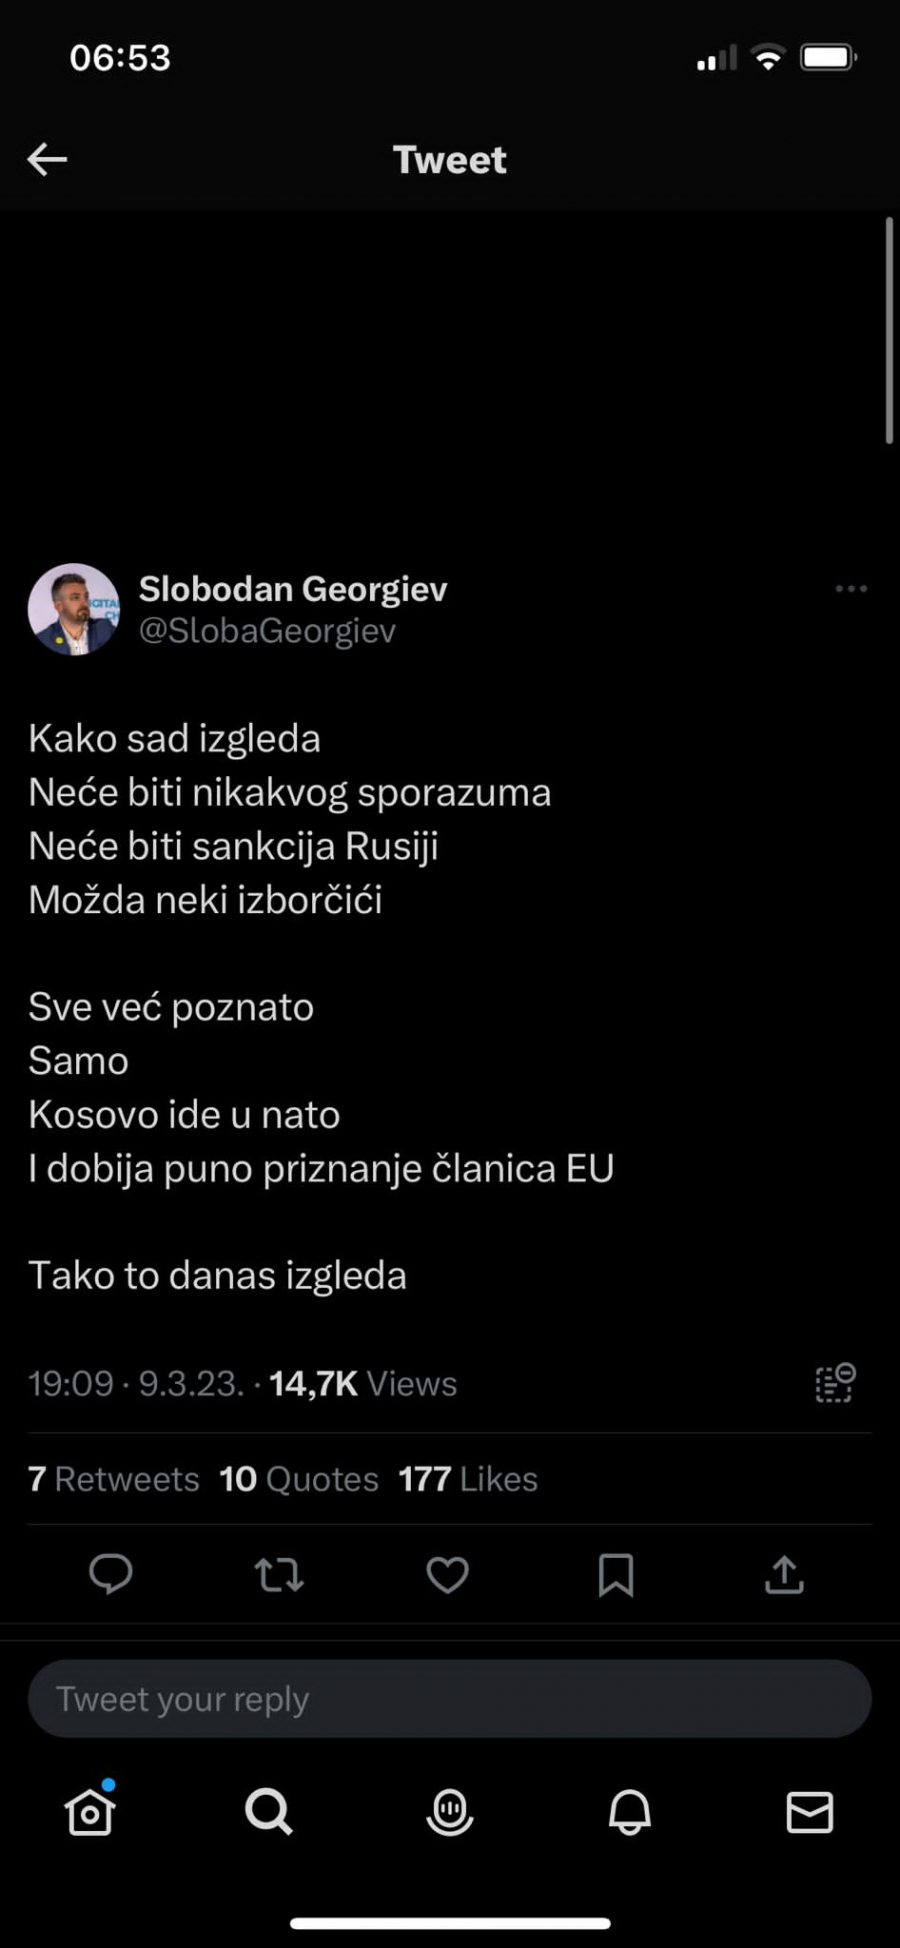Screen dimensions: 900x1948
Task: Open Twitter Spaces with the microphone icon
Action: (449, 1811)
